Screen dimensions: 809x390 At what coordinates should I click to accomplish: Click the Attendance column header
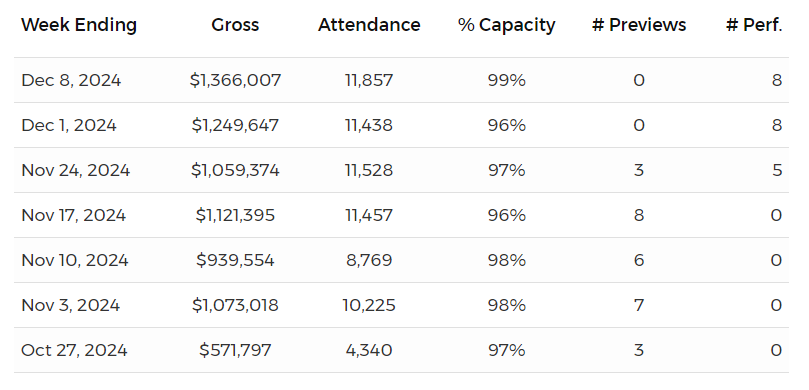(369, 25)
